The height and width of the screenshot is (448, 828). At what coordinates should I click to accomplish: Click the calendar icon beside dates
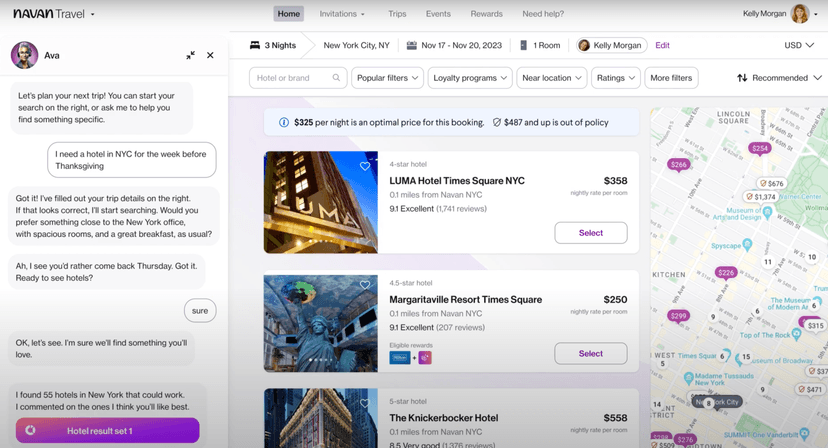(412, 45)
